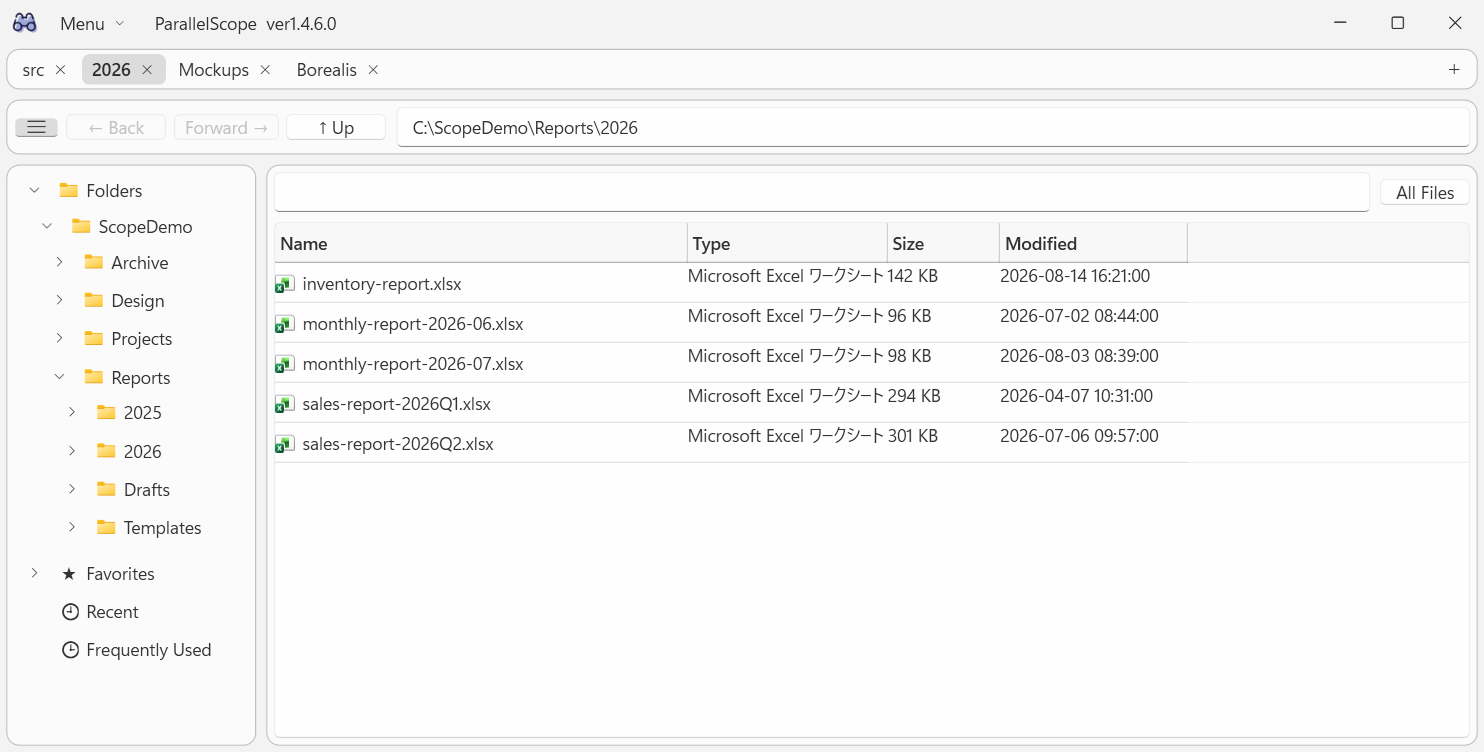Click the monthly-report-2026-06.xlsx Excel icon
This screenshot has width=1484, height=752.
pyautogui.click(x=285, y=324)
